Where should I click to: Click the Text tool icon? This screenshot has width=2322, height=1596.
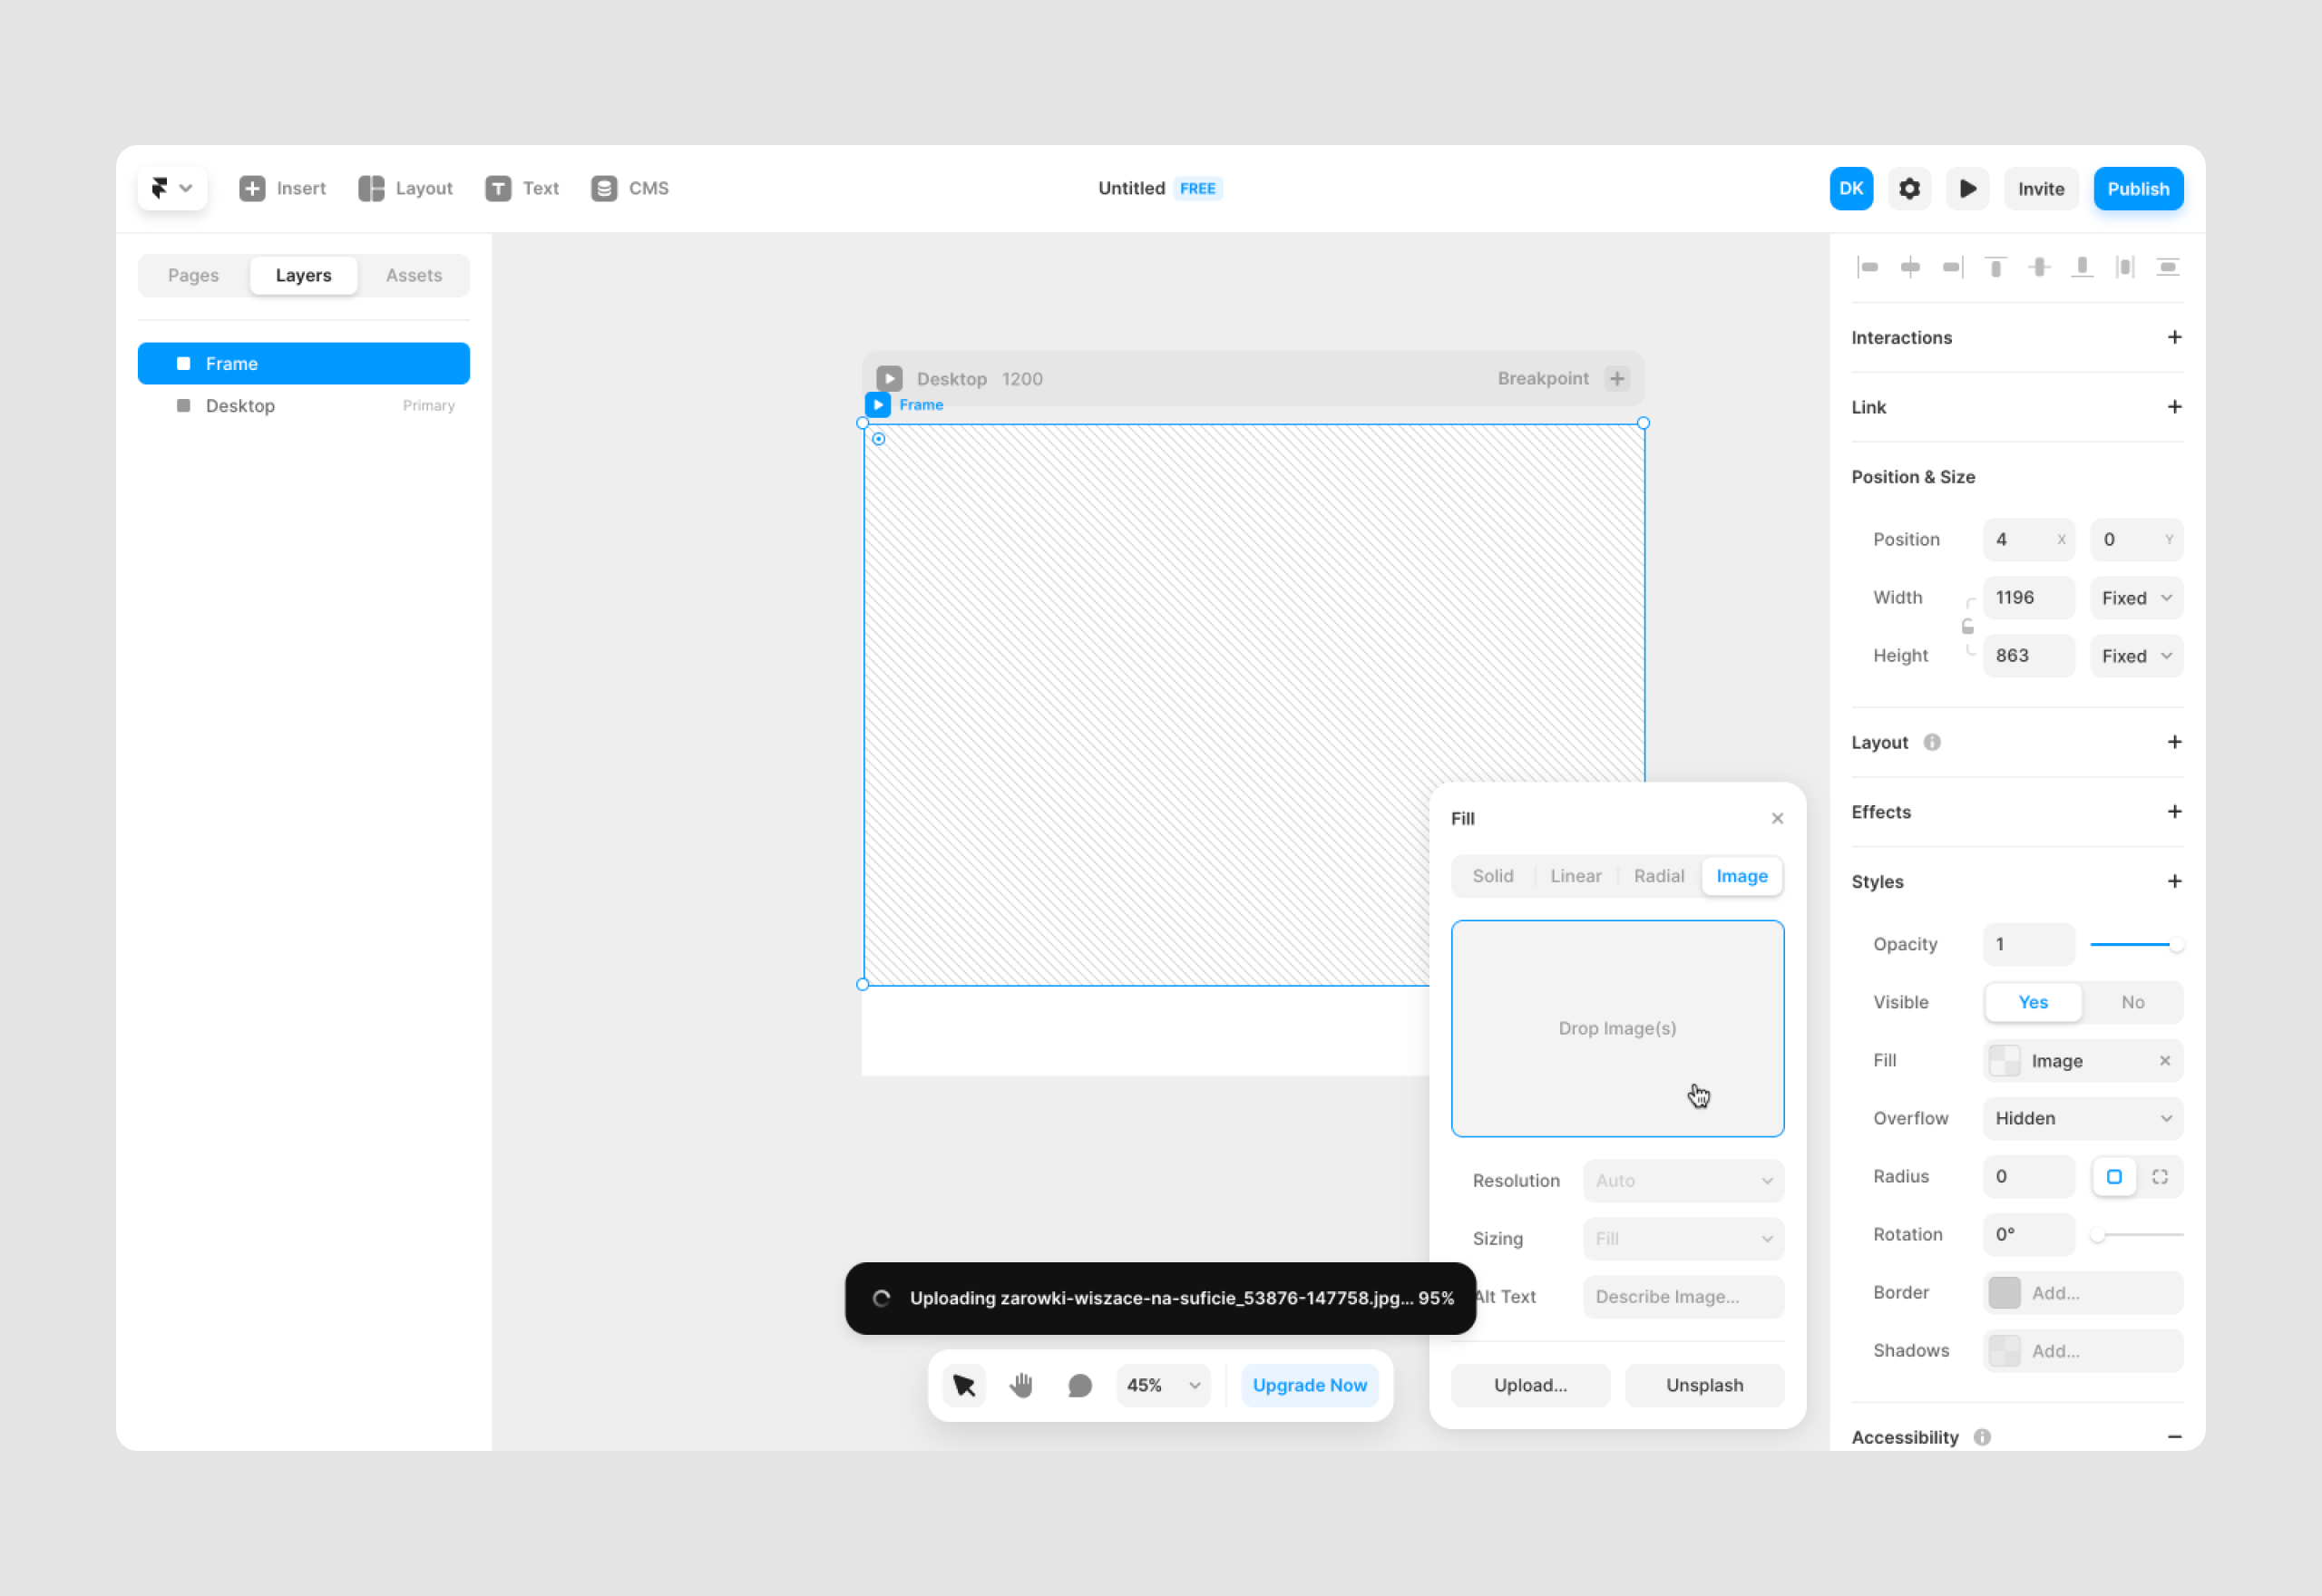(x=501, y=189)
